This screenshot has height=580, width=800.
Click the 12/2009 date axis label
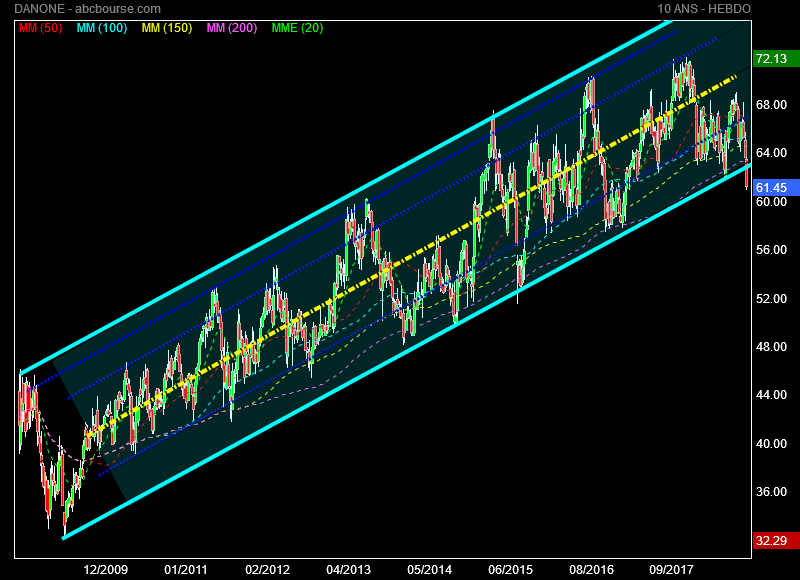(106, 570)
